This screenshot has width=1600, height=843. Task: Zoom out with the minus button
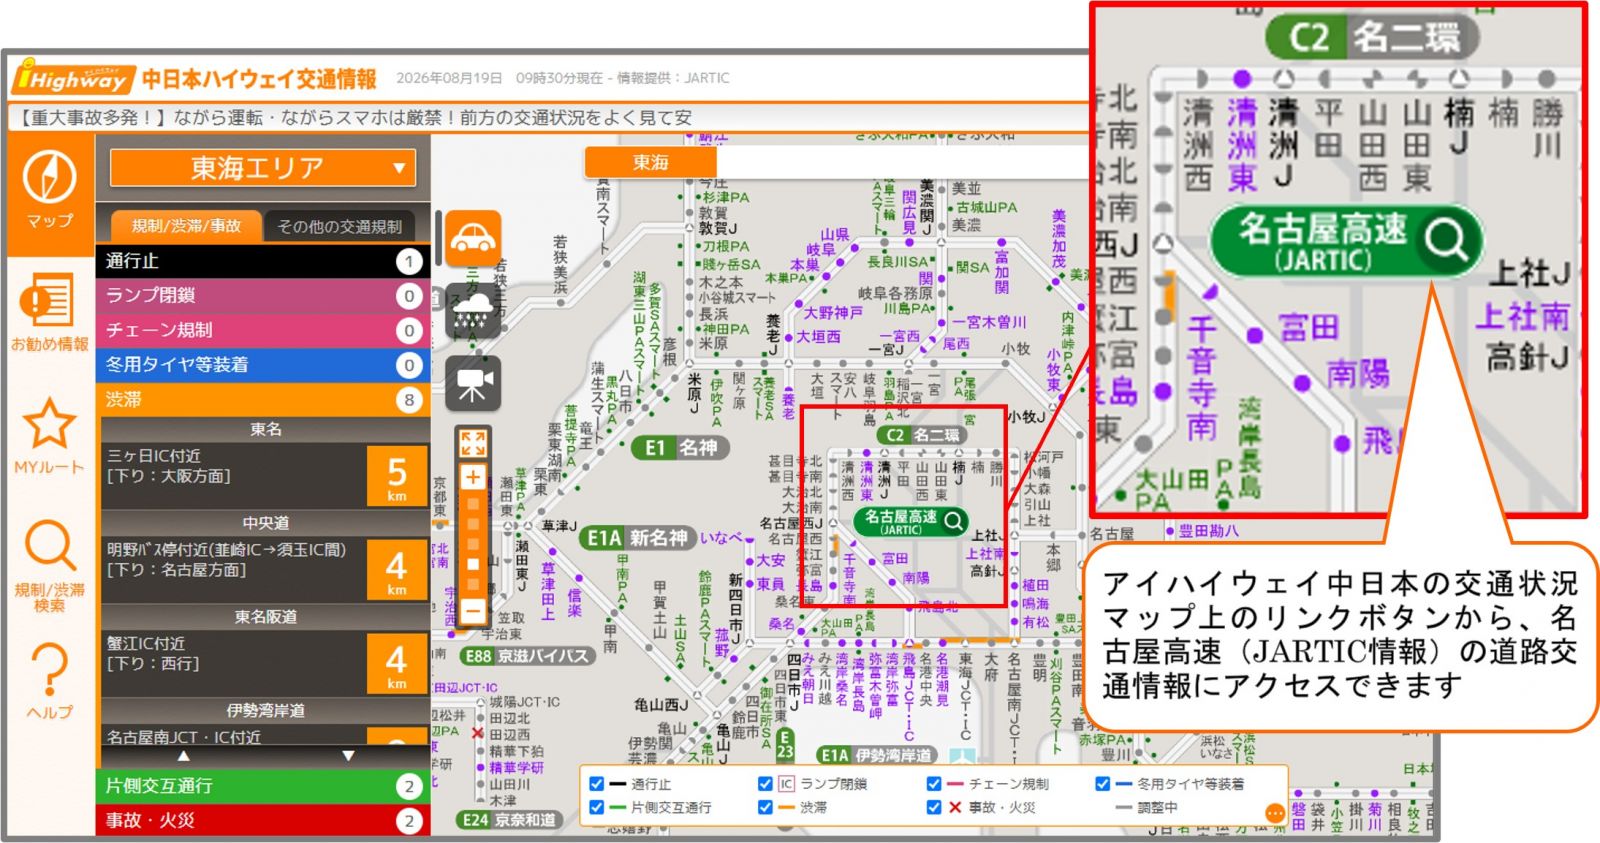click(473, 610)
